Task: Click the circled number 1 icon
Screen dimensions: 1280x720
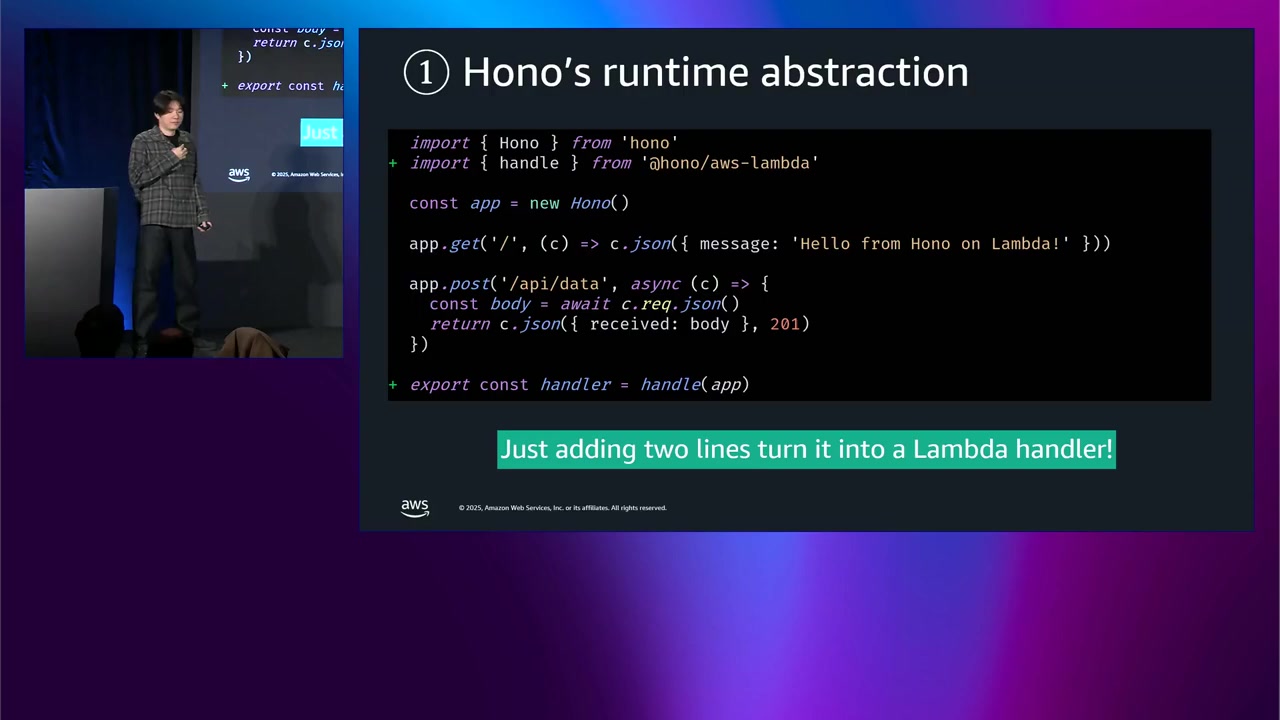Action: [x=426, y=71]
